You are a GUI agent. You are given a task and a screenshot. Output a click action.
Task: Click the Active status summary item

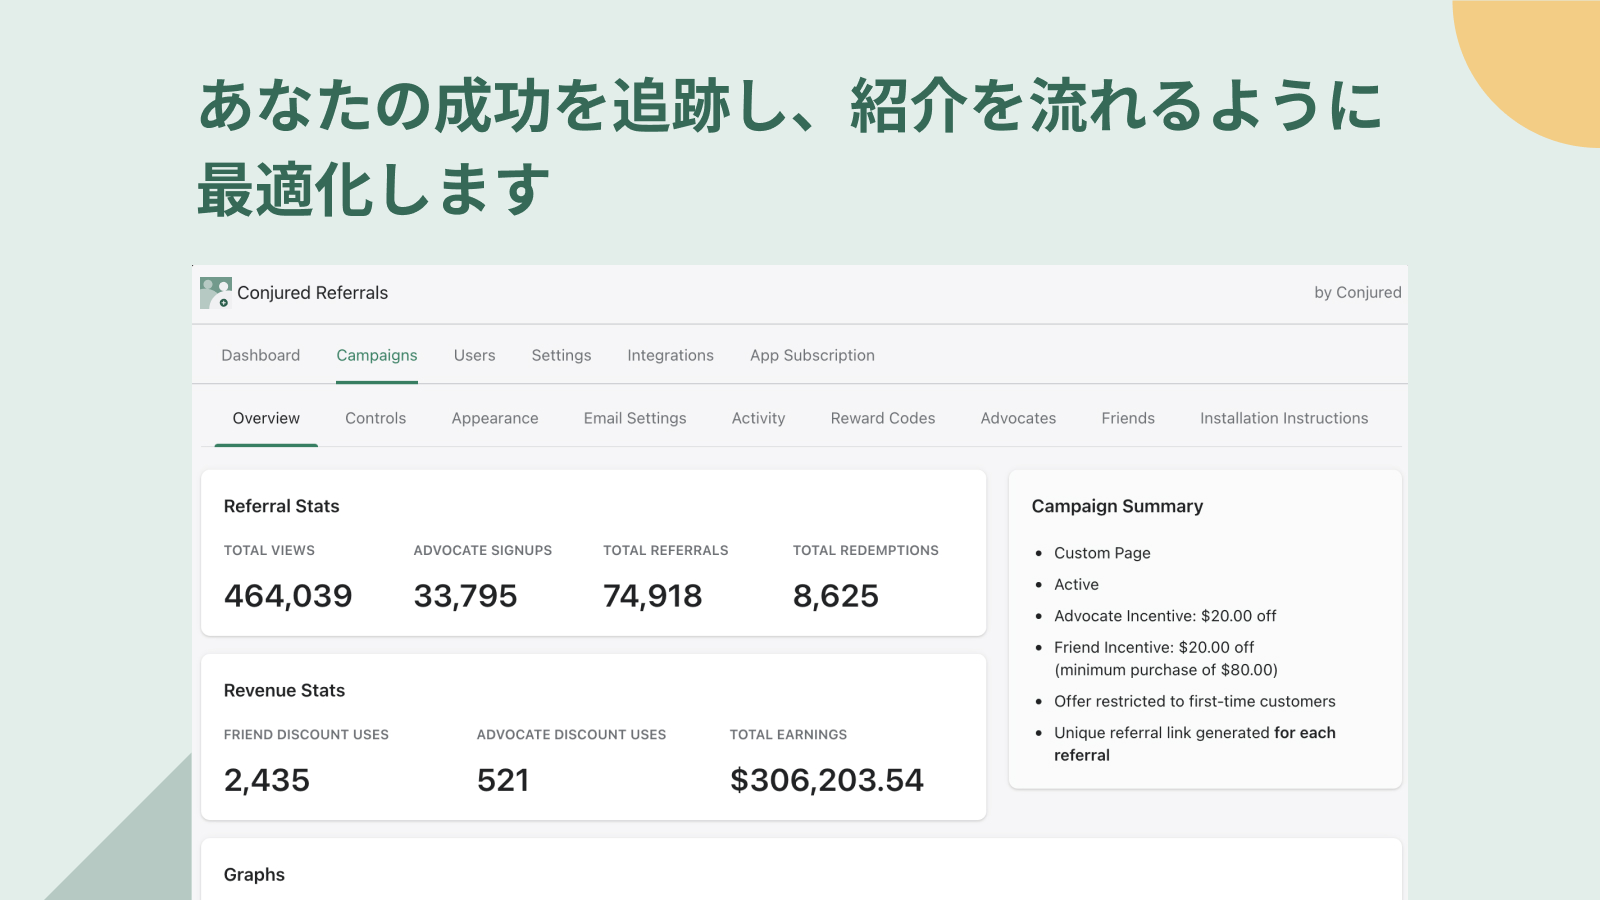(x=1076, y=584)
